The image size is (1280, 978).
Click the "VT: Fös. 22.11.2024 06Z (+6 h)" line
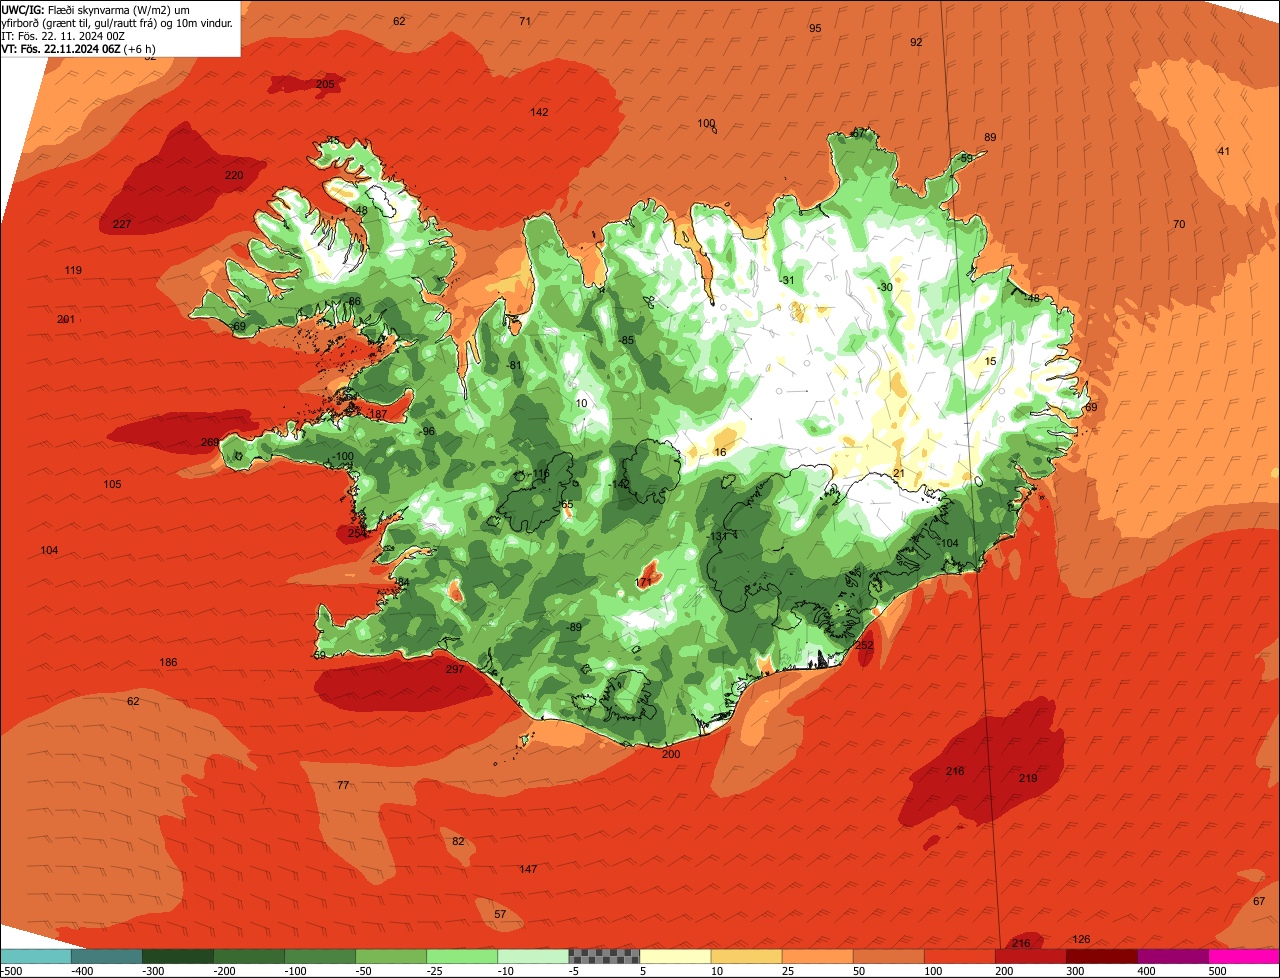79,48
